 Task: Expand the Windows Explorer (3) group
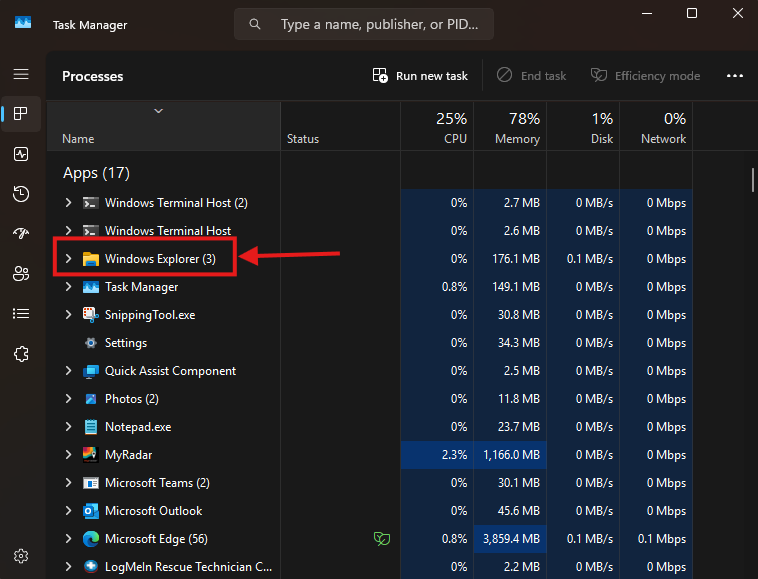click(68, 259)
